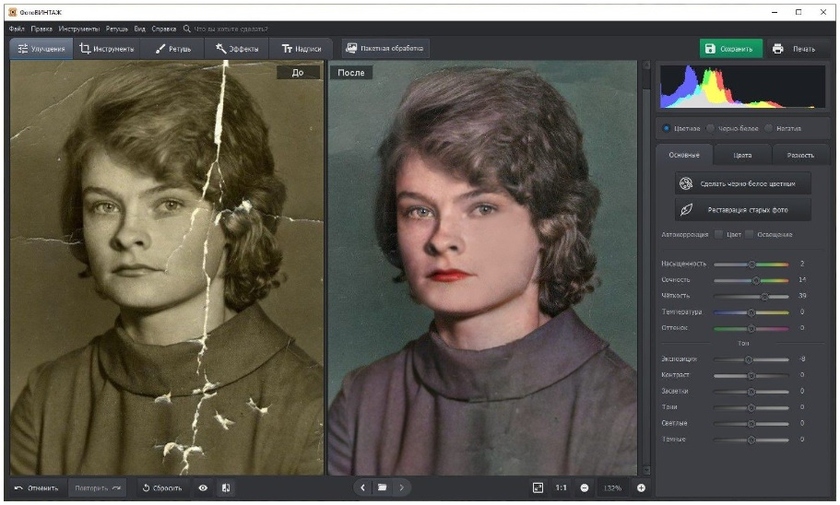Screen dimensions: 840x505
Task: Click the Насыщенность slider handle
Action: pos(750,264)
